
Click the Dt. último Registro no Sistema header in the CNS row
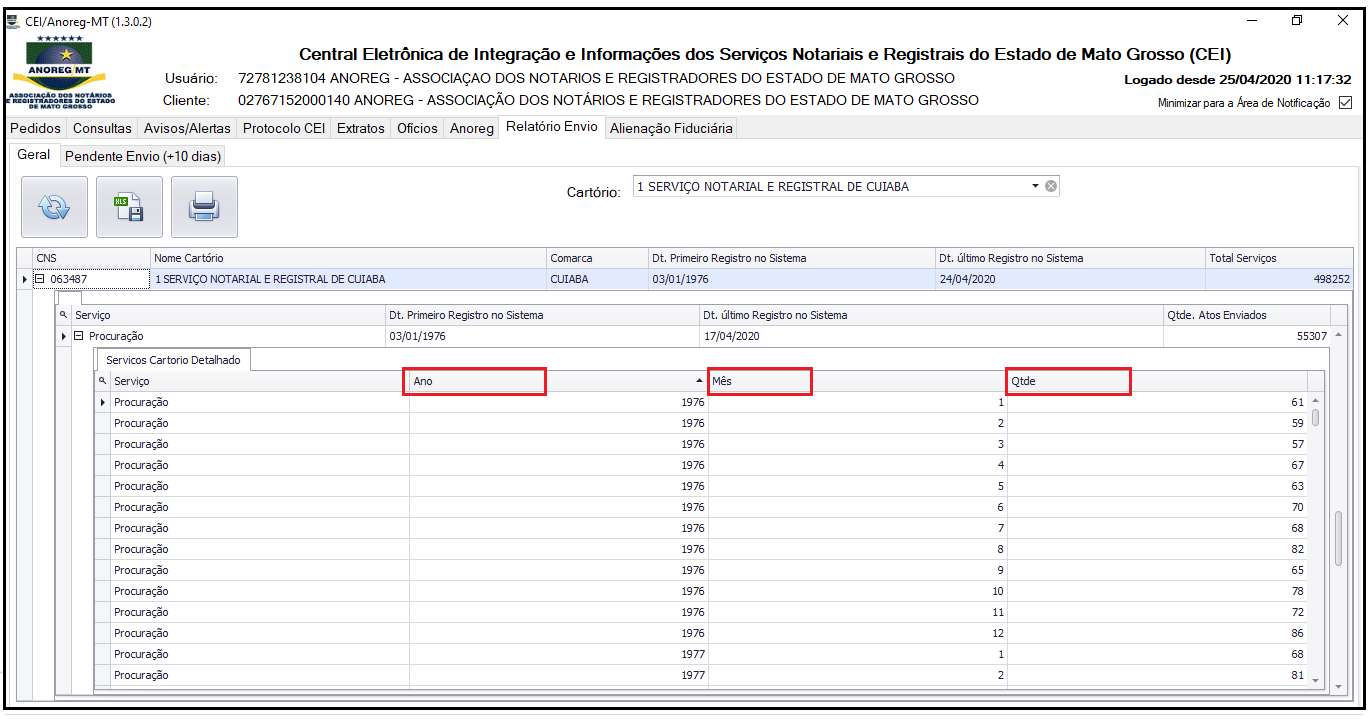pyautogui.click(x=1070, y=258)
